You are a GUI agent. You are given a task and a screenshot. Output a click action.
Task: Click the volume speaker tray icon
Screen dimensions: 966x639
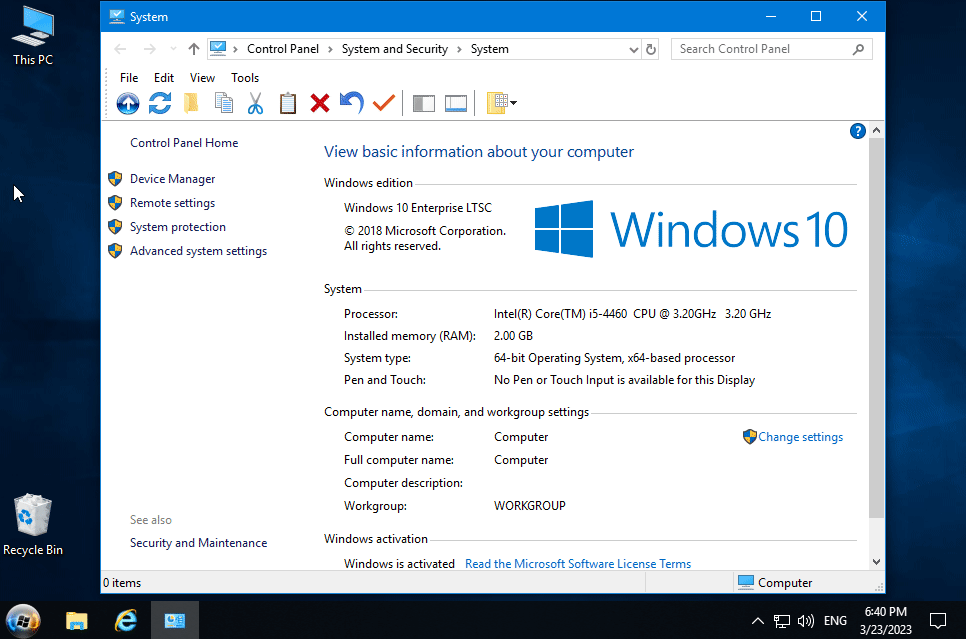[806, 621]
